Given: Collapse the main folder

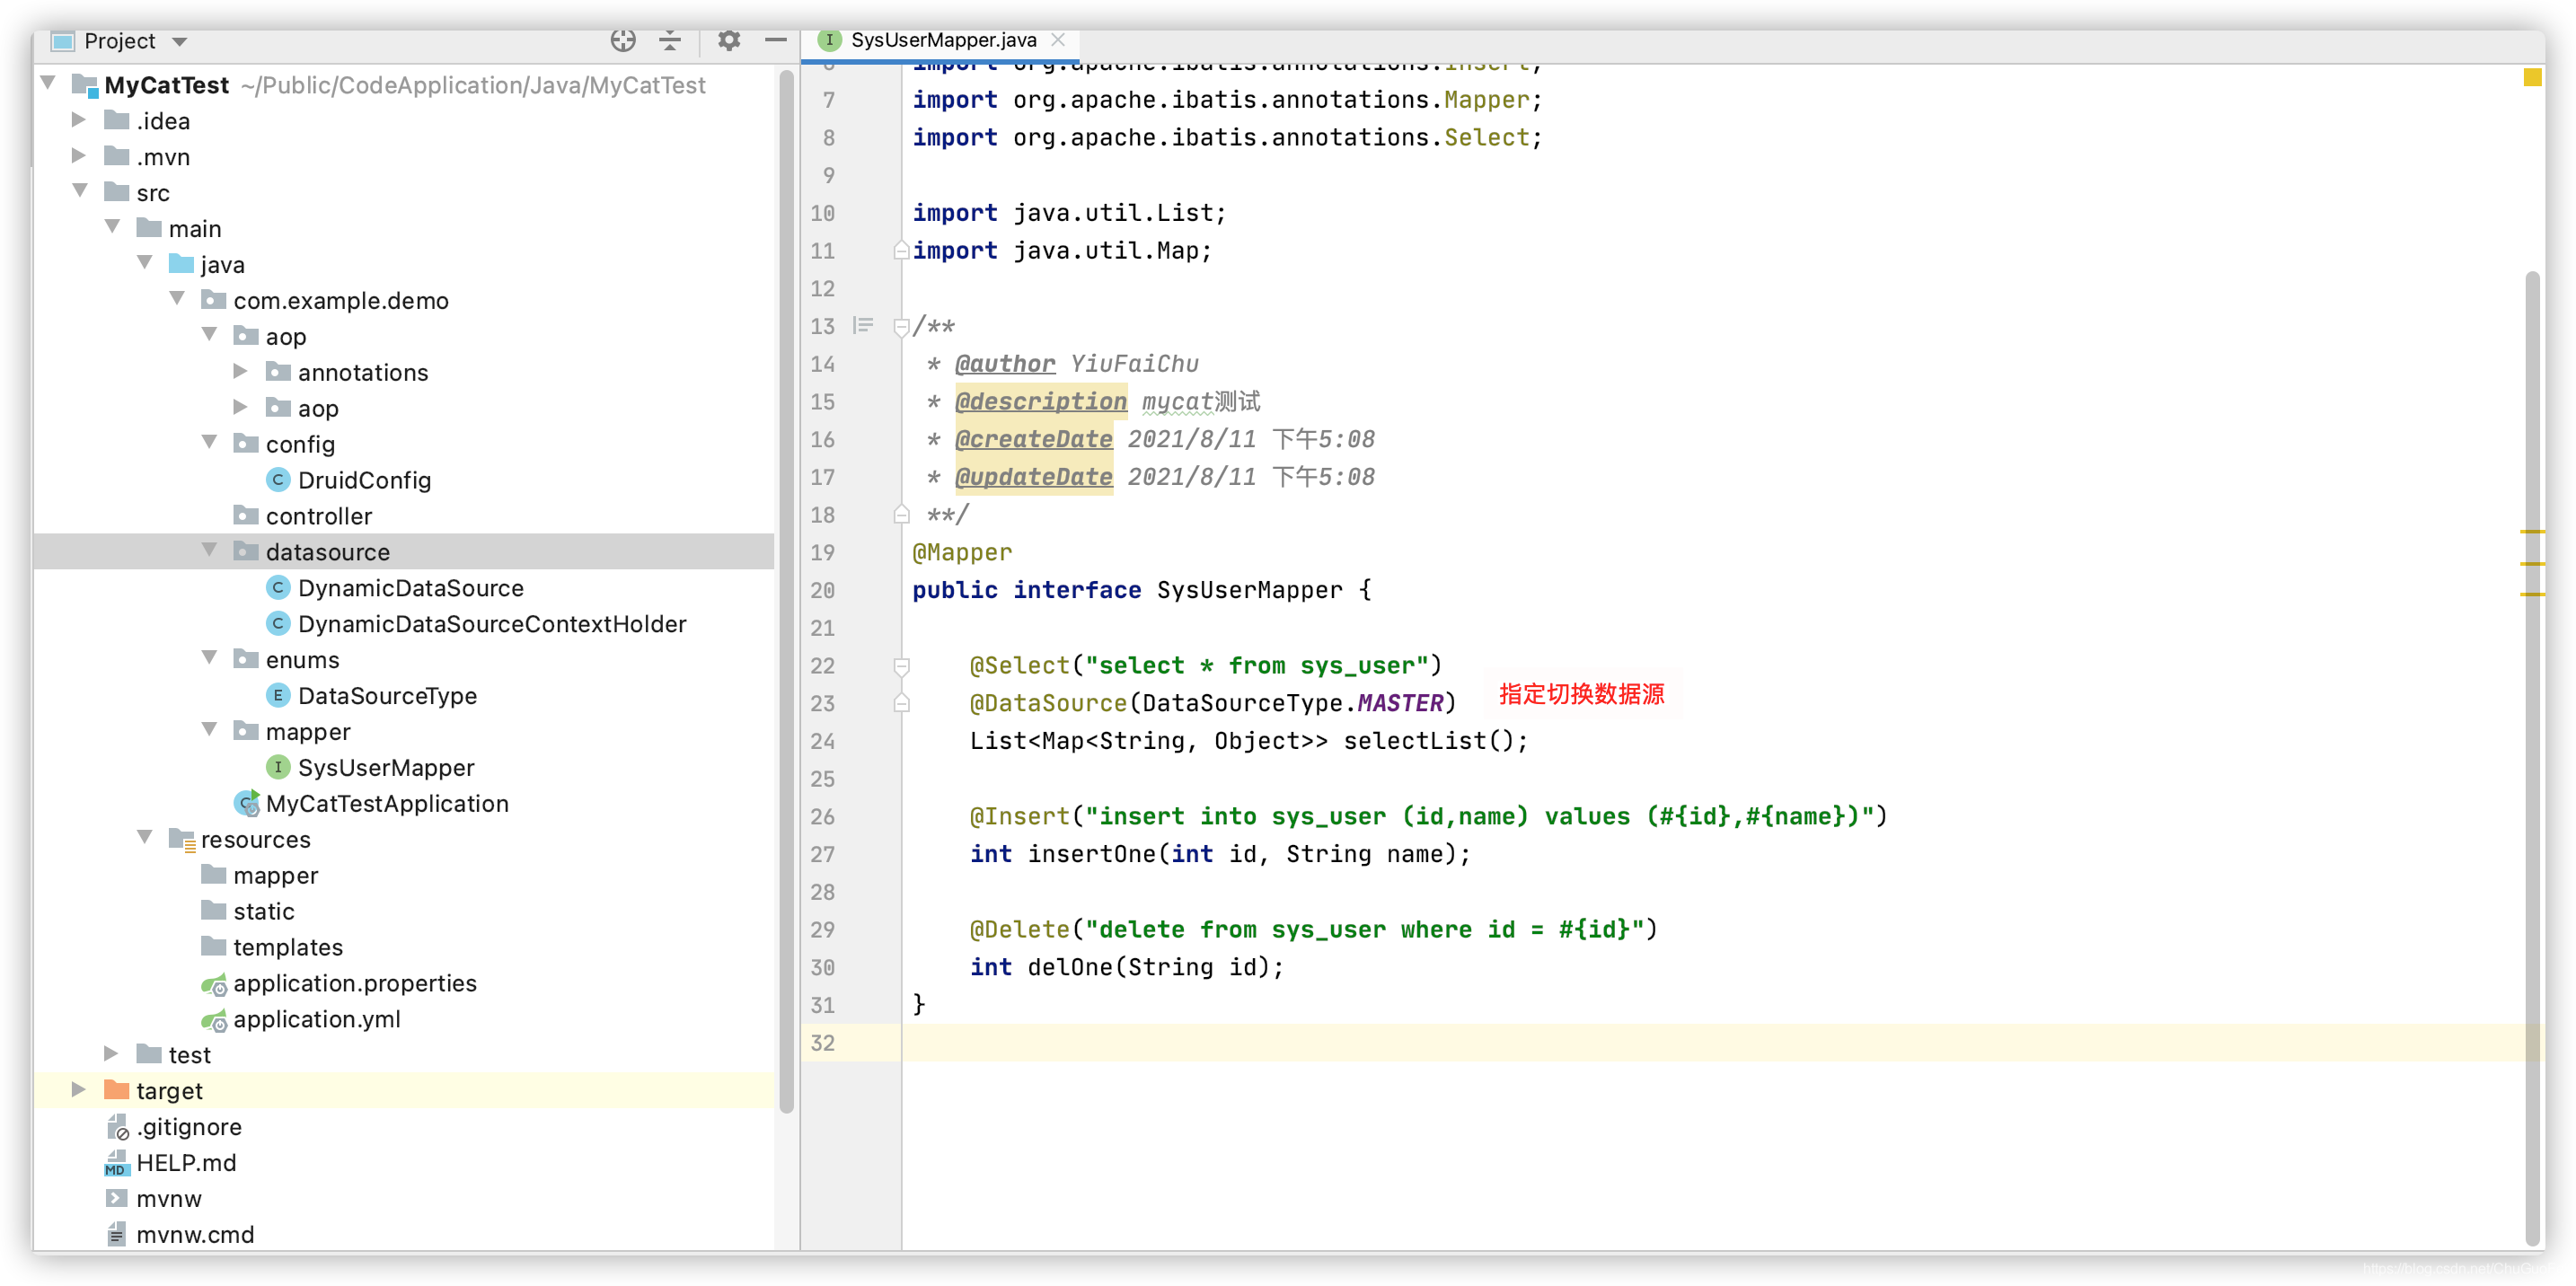Looking at the screenshot, I should (x=113, y=227).
